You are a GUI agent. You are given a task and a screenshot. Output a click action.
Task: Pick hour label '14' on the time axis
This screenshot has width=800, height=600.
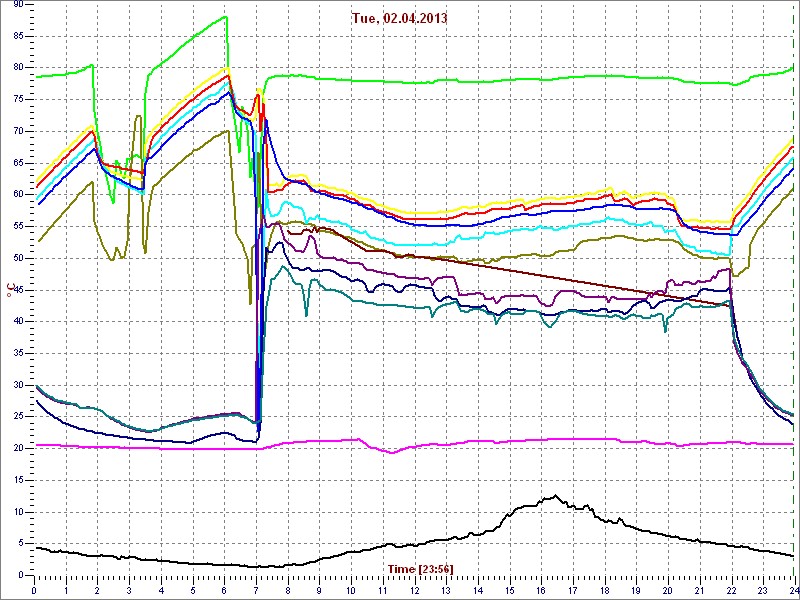[478, 590]
